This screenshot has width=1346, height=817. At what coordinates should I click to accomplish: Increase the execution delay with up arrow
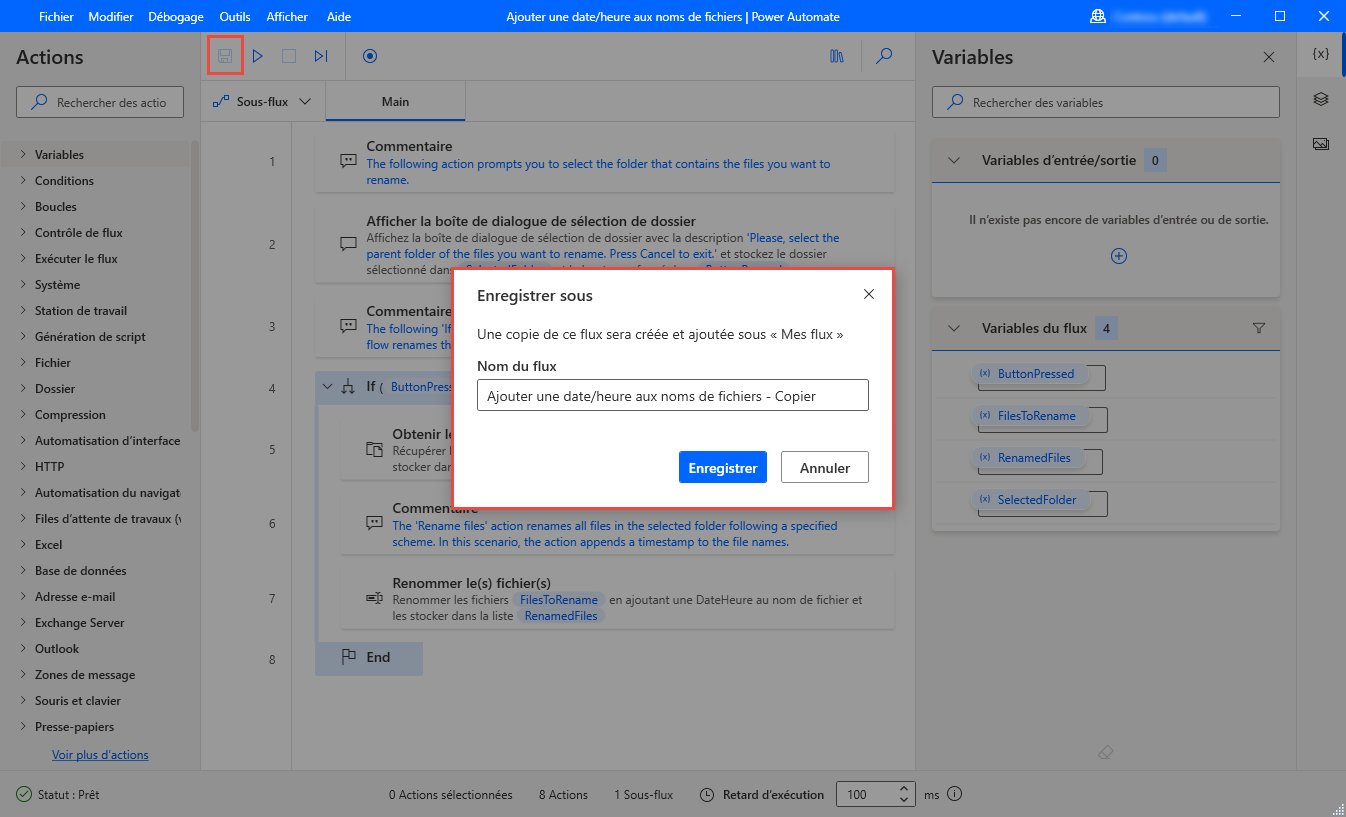[904, 789]
